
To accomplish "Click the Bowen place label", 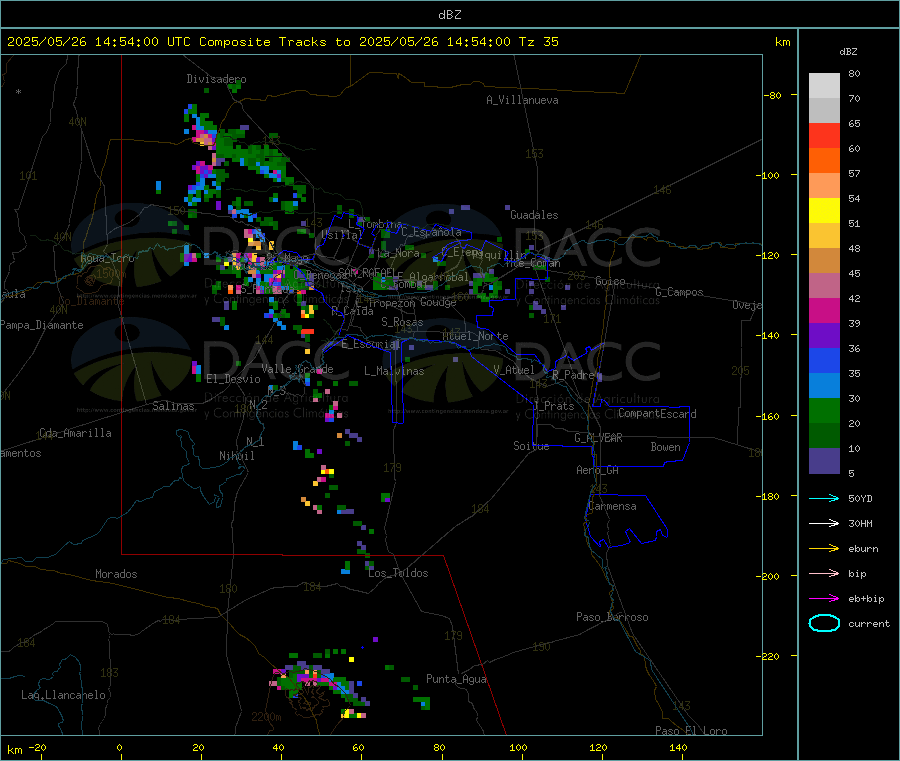I will (666, 447).
